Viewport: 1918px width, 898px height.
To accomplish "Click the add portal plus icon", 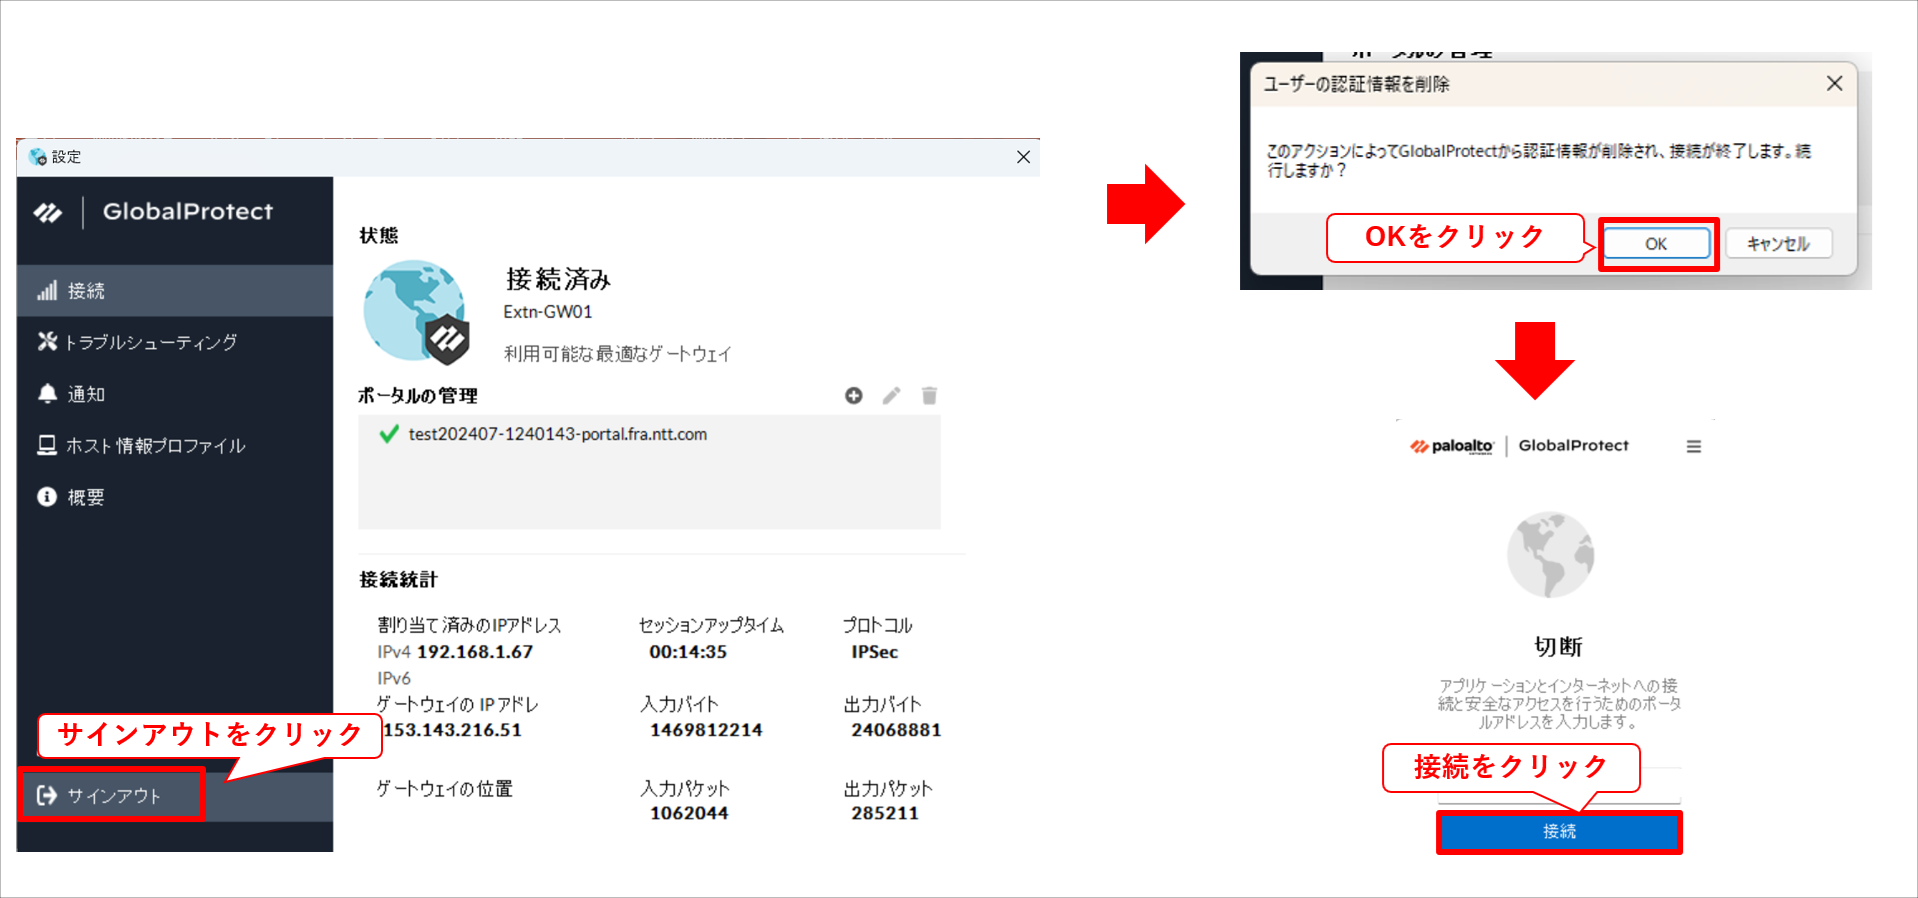I will 853,396.
